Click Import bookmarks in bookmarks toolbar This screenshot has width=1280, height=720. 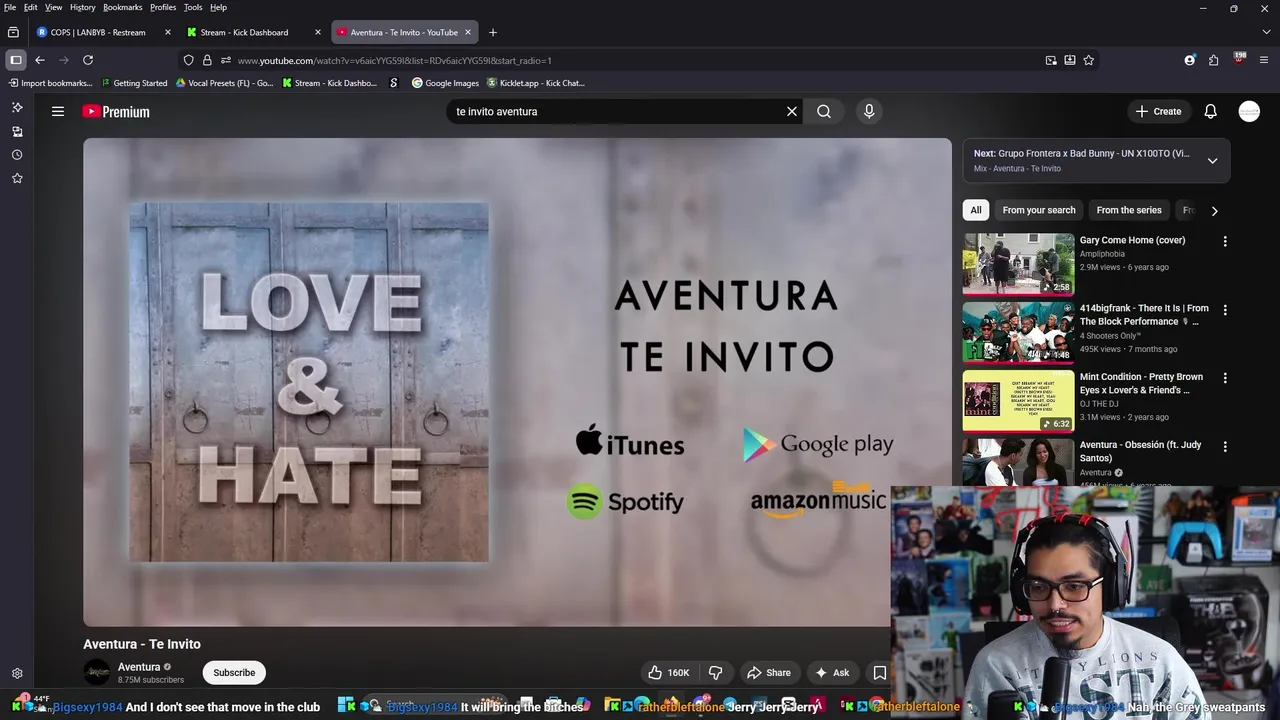pyautogui.click(x=49, y=83)
